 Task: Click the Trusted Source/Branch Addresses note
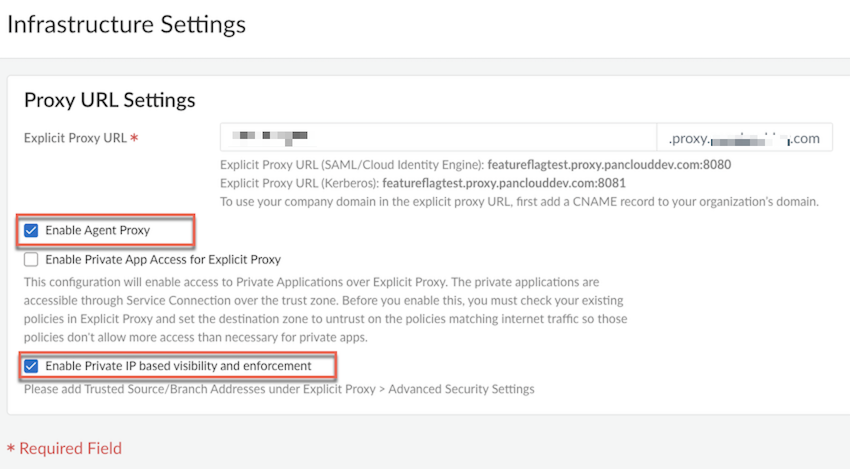click(x=279, y=389)
